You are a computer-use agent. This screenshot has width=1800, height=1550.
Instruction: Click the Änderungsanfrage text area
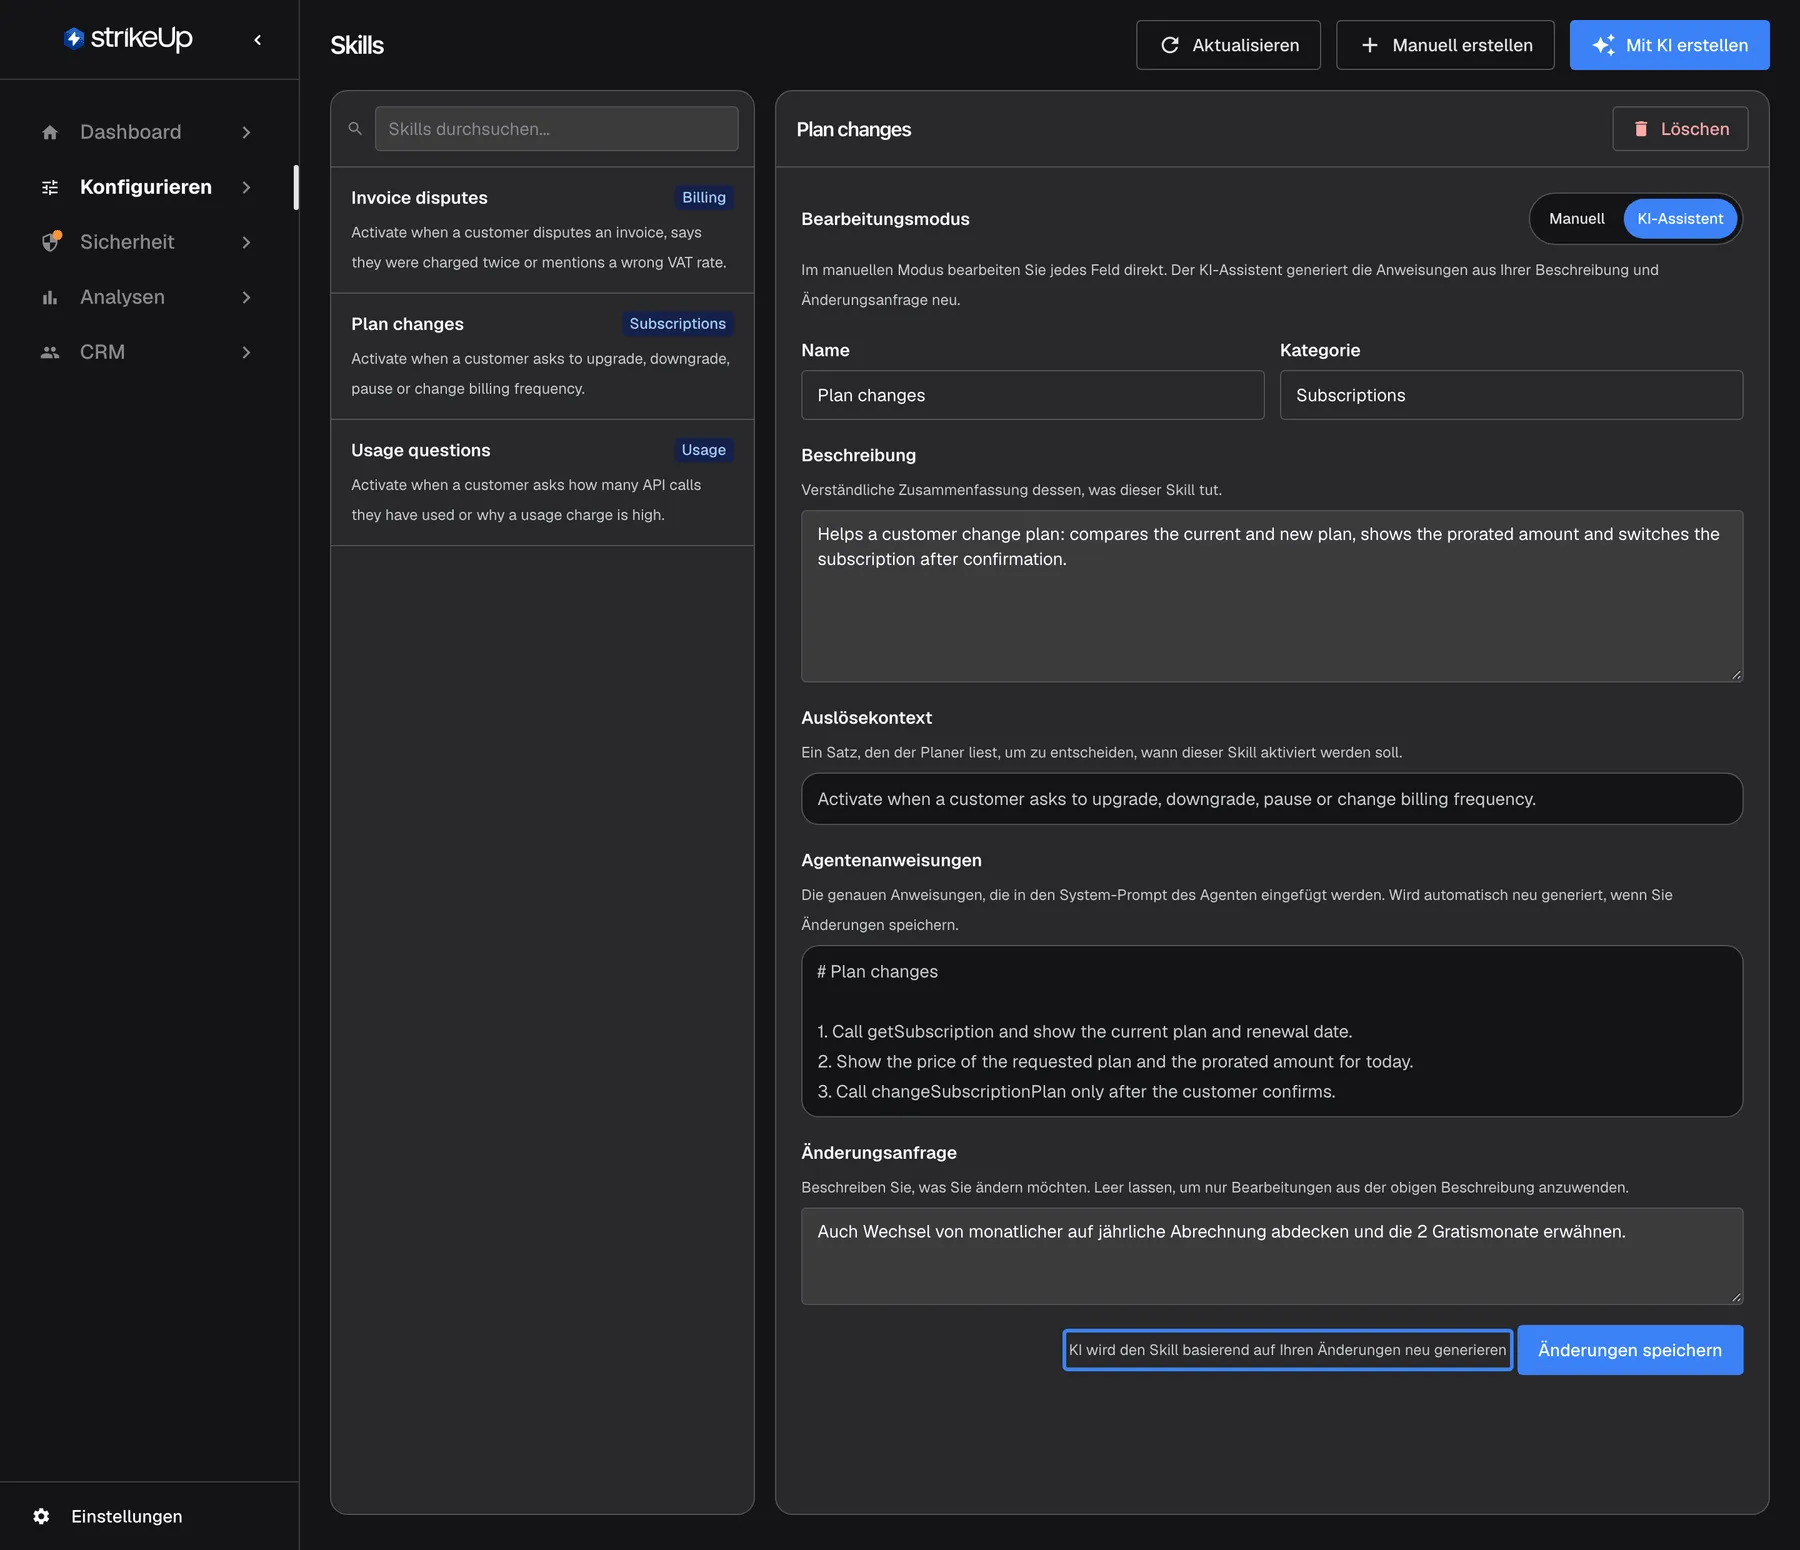coord(1272,1256)
